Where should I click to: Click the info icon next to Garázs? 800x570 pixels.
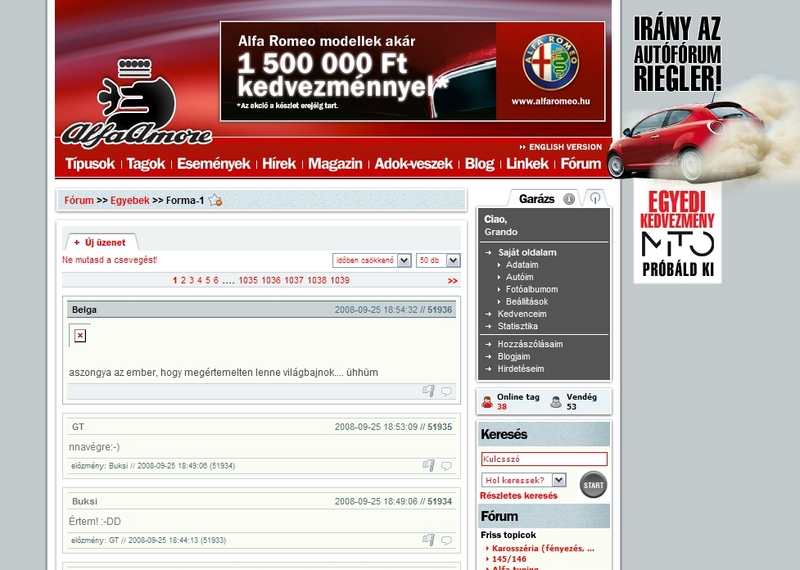569,199
